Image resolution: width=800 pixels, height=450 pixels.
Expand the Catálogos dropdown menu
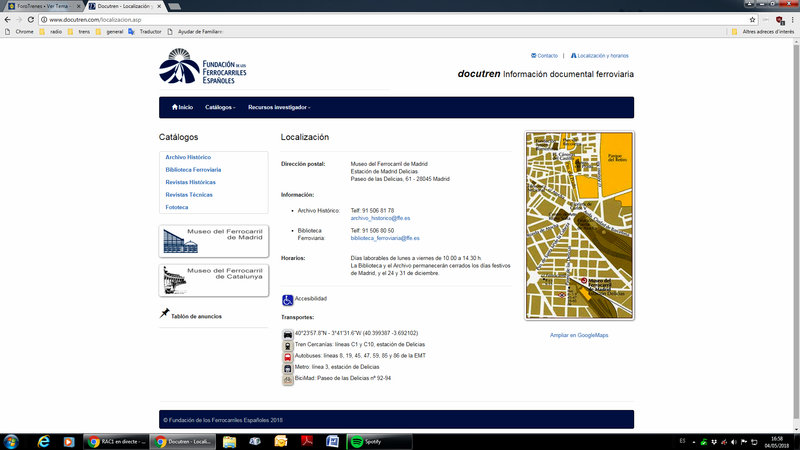pyautogui.click(x=220, y=107)
